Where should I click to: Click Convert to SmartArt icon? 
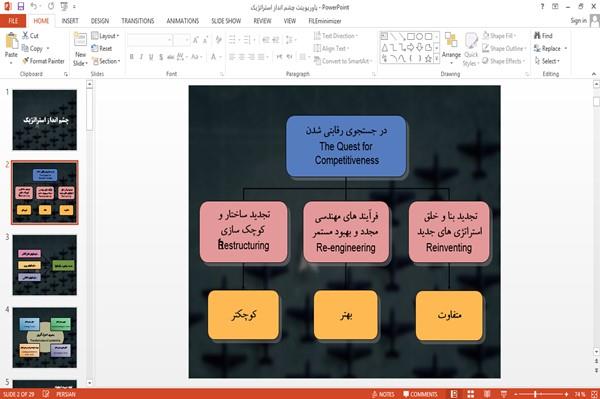coord(317,61)
